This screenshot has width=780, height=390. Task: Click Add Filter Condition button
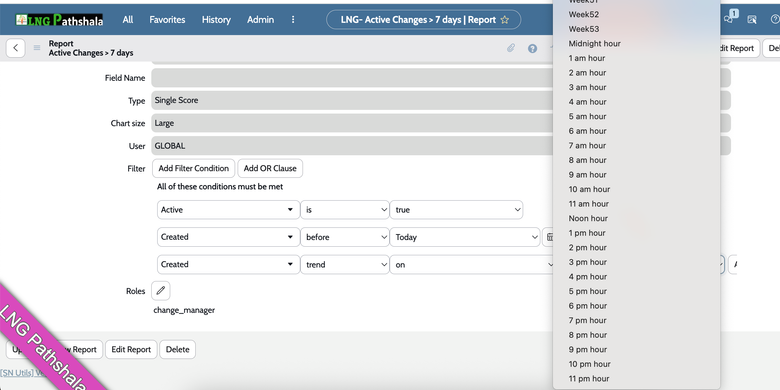[x=194, y=168]
